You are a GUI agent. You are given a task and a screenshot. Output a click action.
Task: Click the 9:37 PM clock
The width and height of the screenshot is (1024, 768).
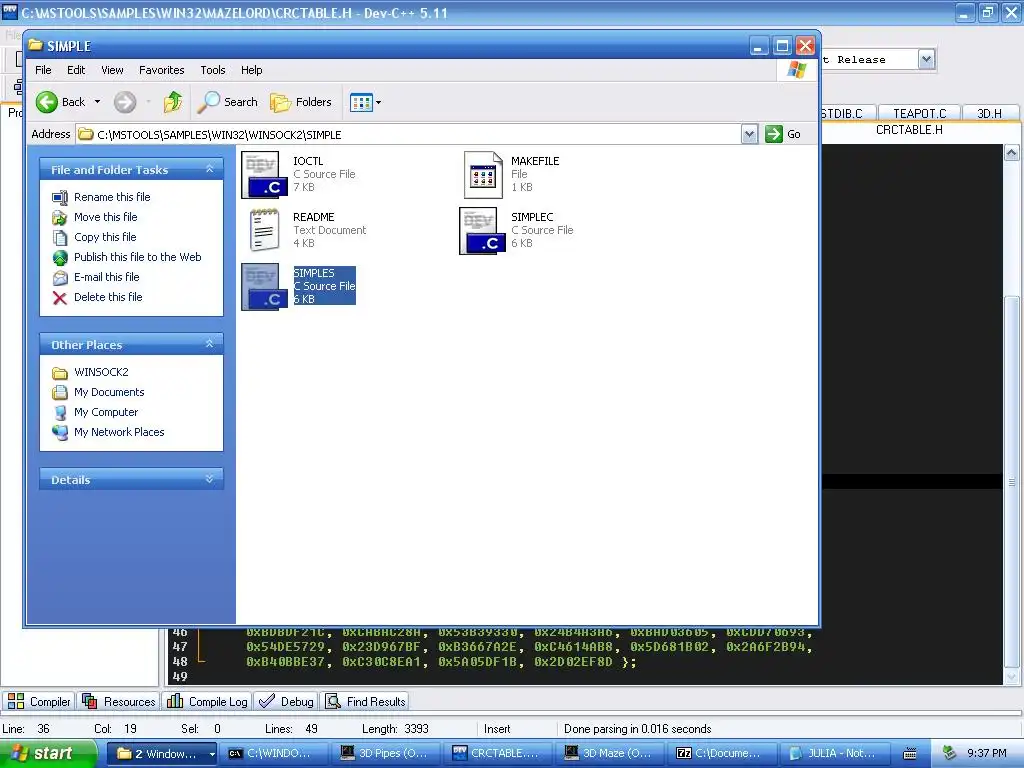coord(987,754)
